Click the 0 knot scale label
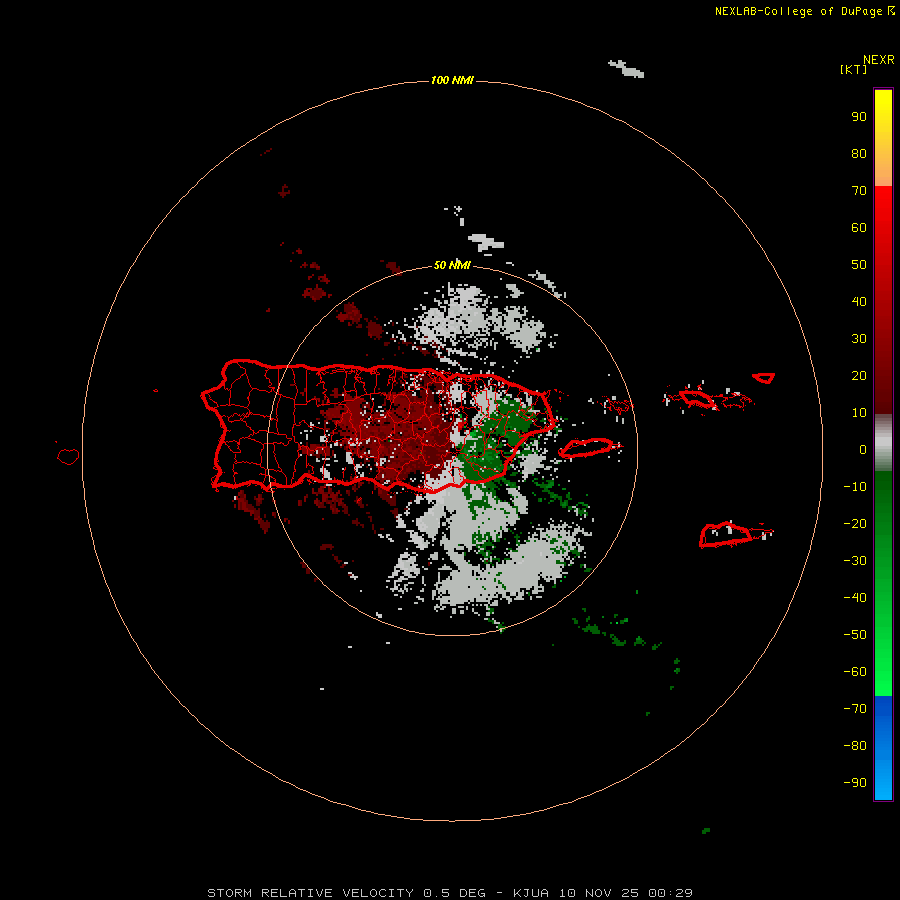The image size is (900, 900). pos(863,449)
